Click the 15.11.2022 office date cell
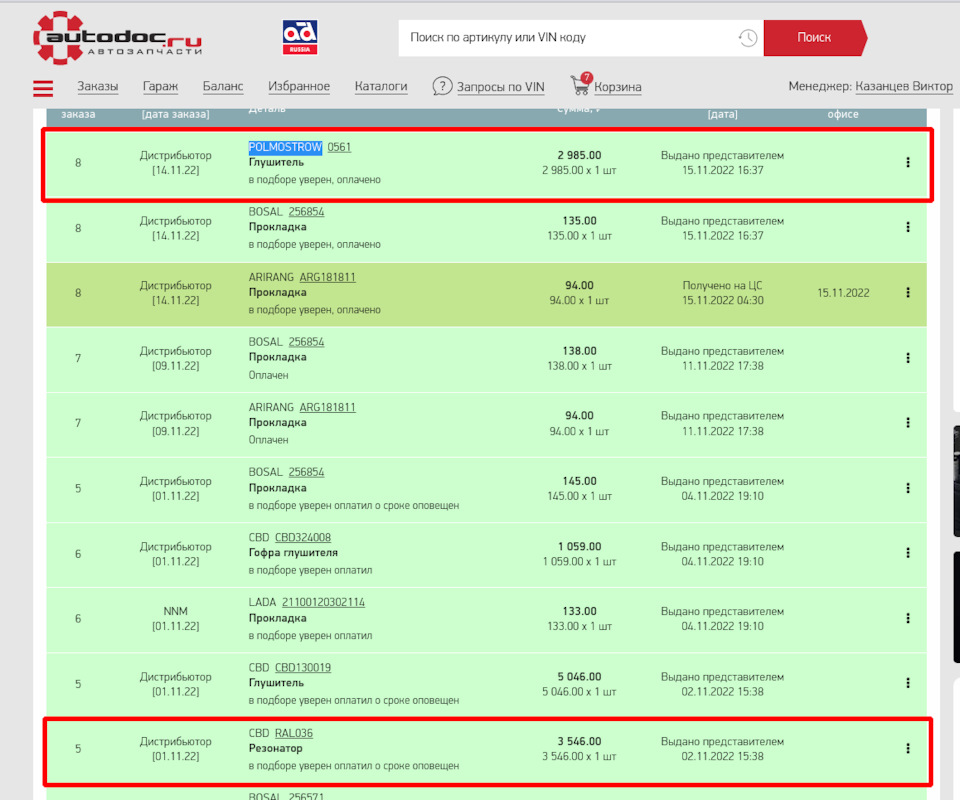960x800 pixels. [843, 293]
